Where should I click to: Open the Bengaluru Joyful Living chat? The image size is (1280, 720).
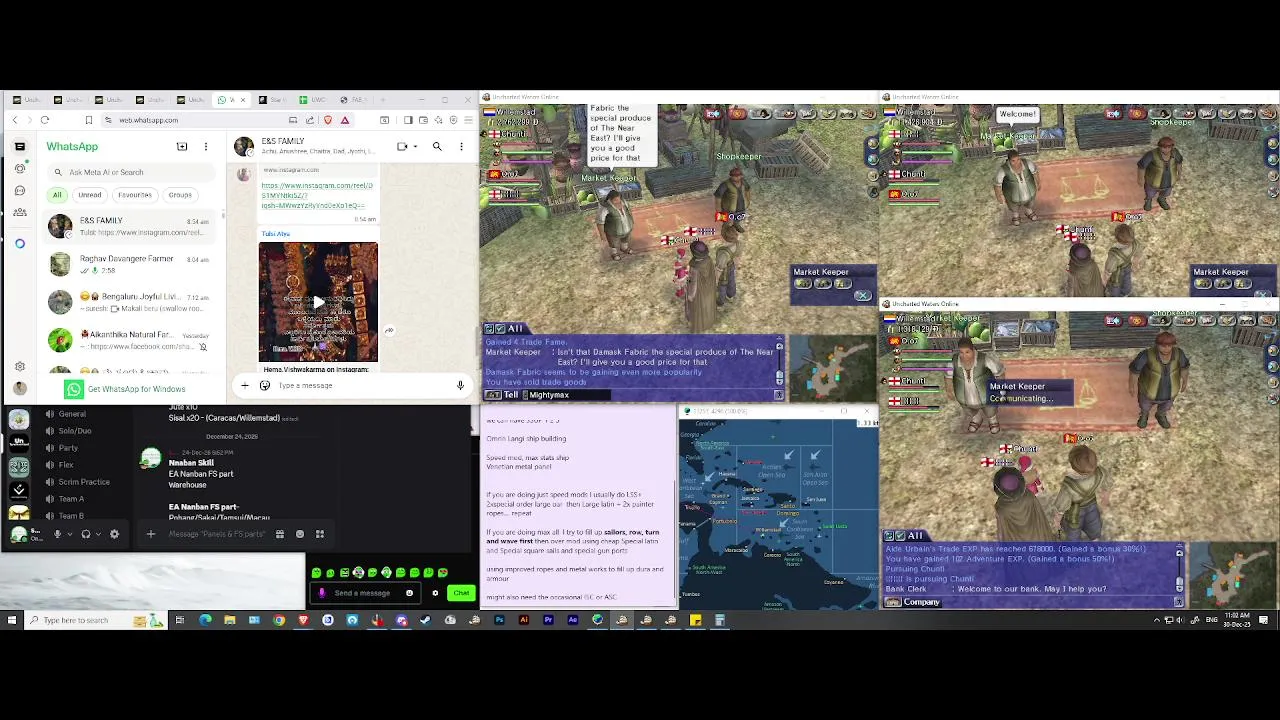[x=130, y=302]
